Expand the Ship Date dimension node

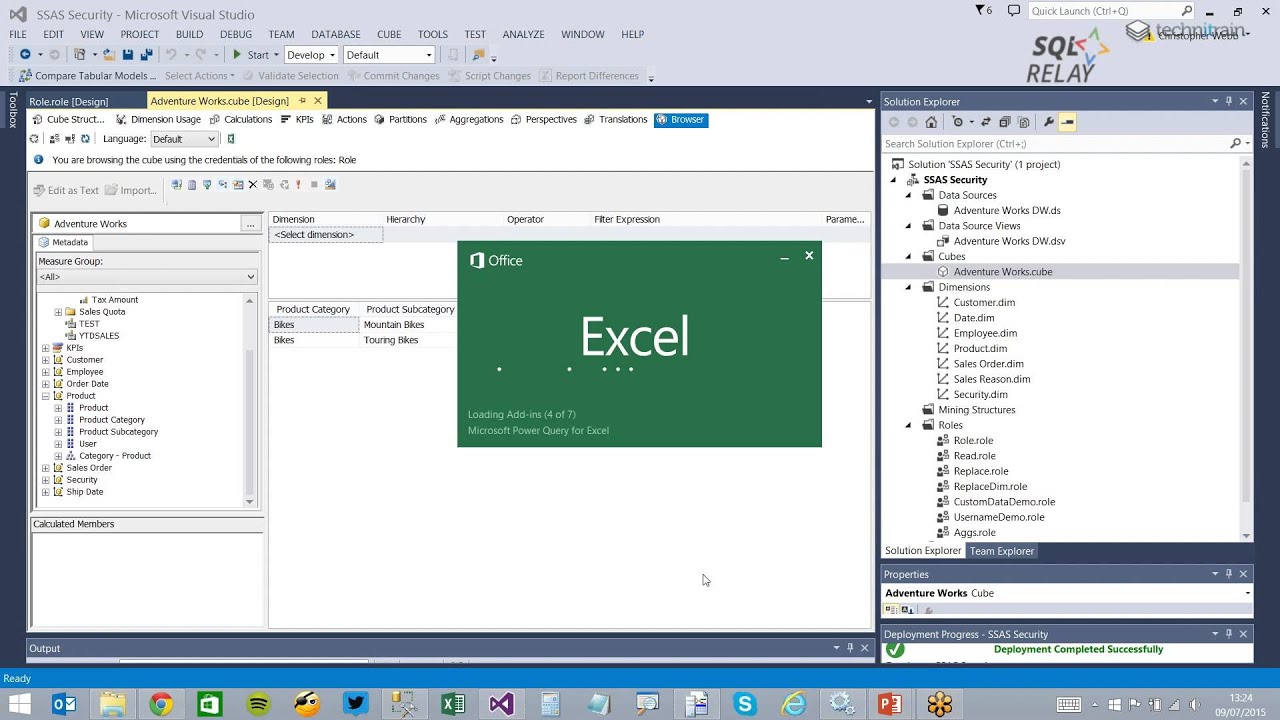pyautogui.click(x=45, y=492)
